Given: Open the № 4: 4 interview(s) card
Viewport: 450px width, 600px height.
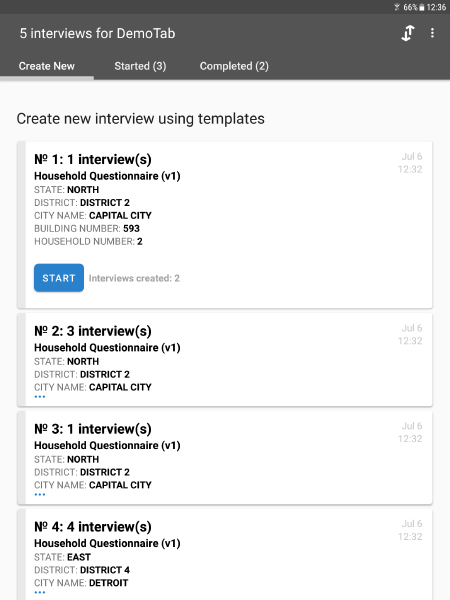Looking at the screenshot, I should tap(225, 555).
